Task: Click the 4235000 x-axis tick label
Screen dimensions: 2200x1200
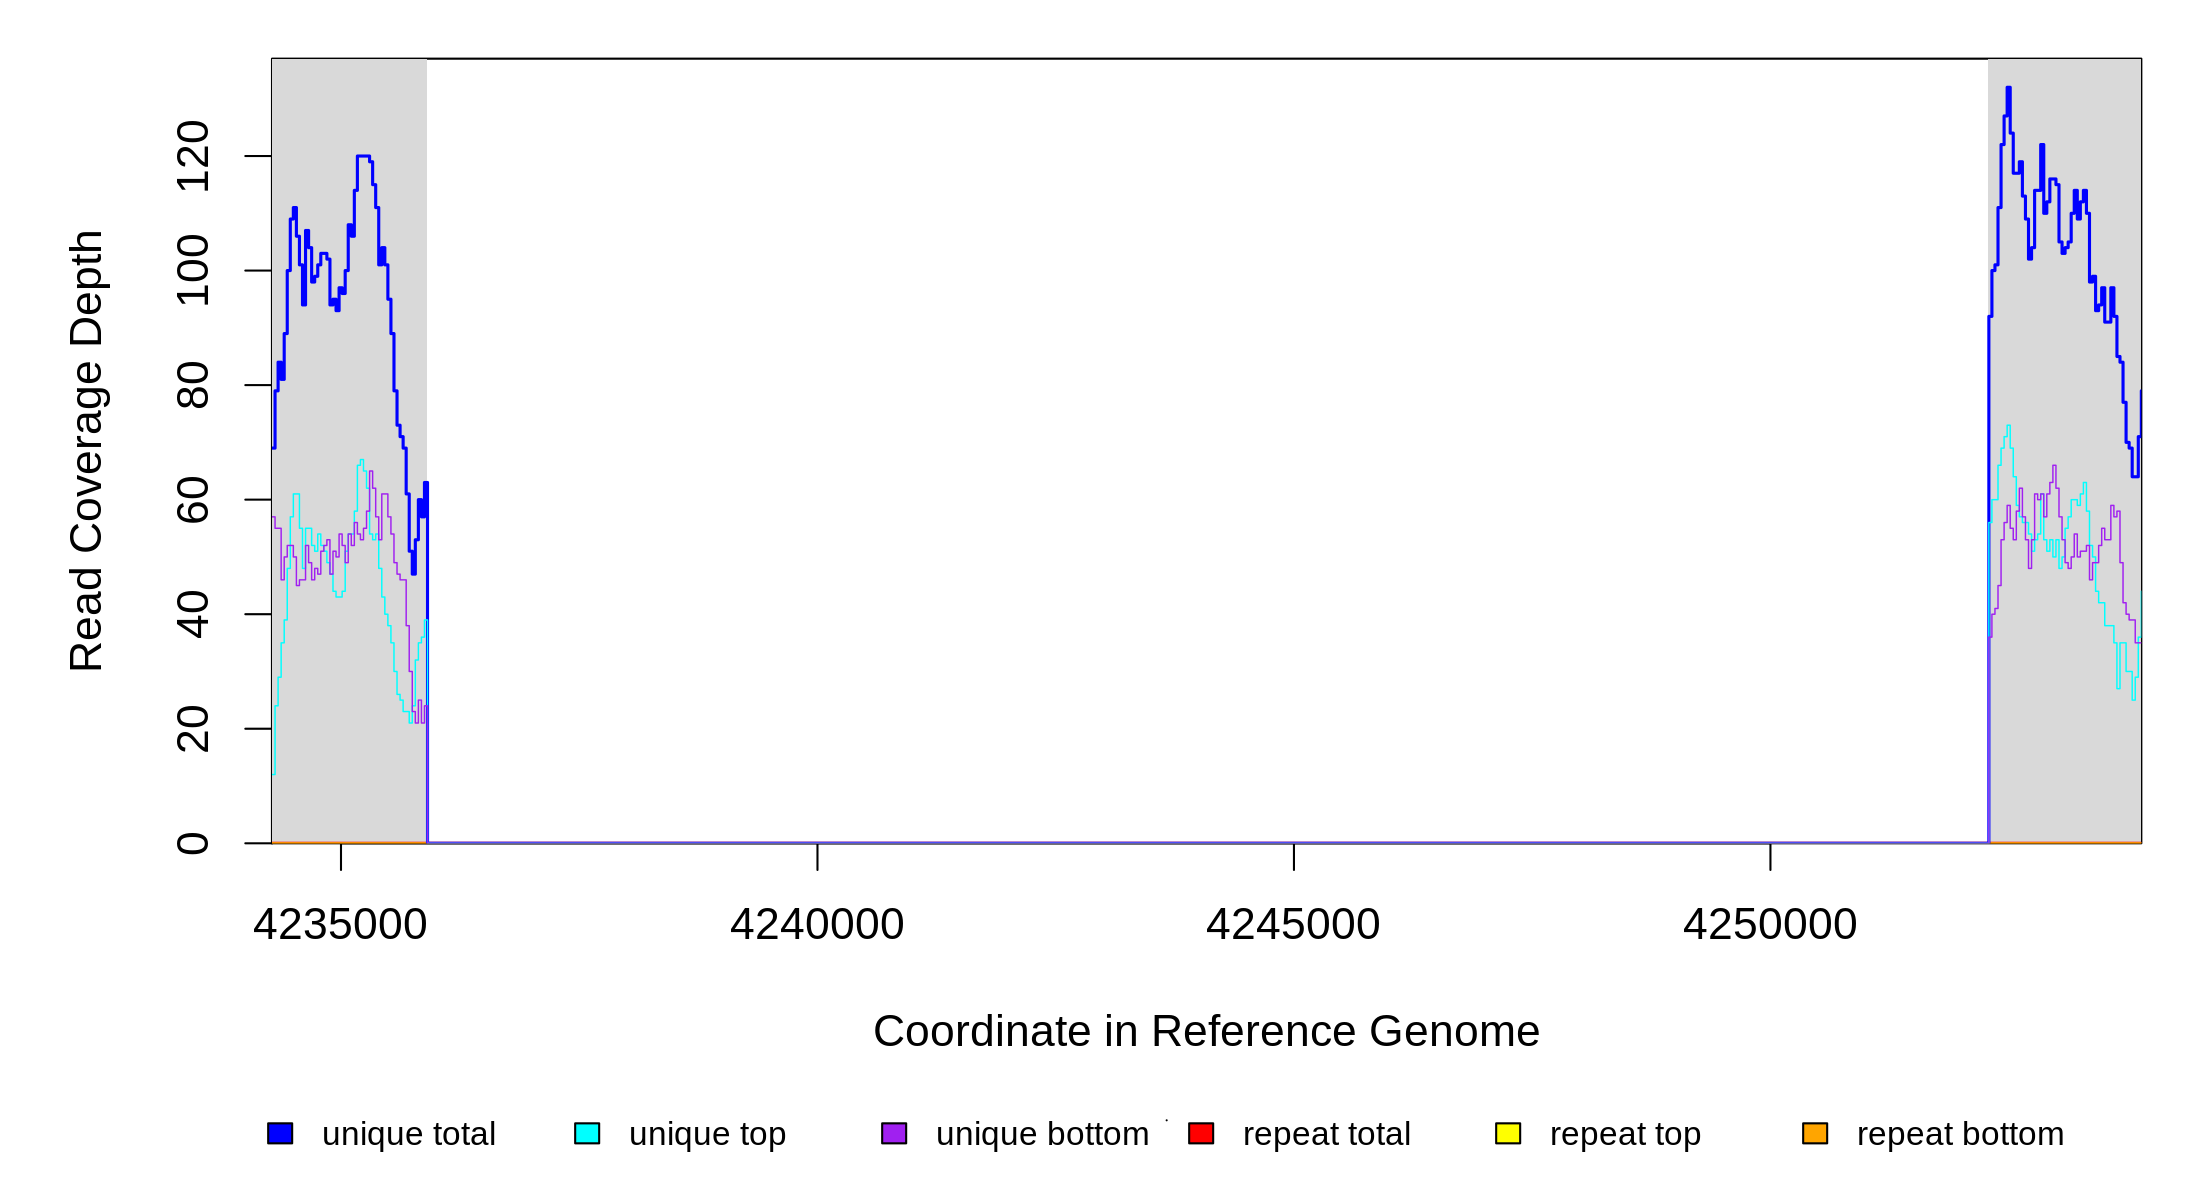Action: coord(340,924)
